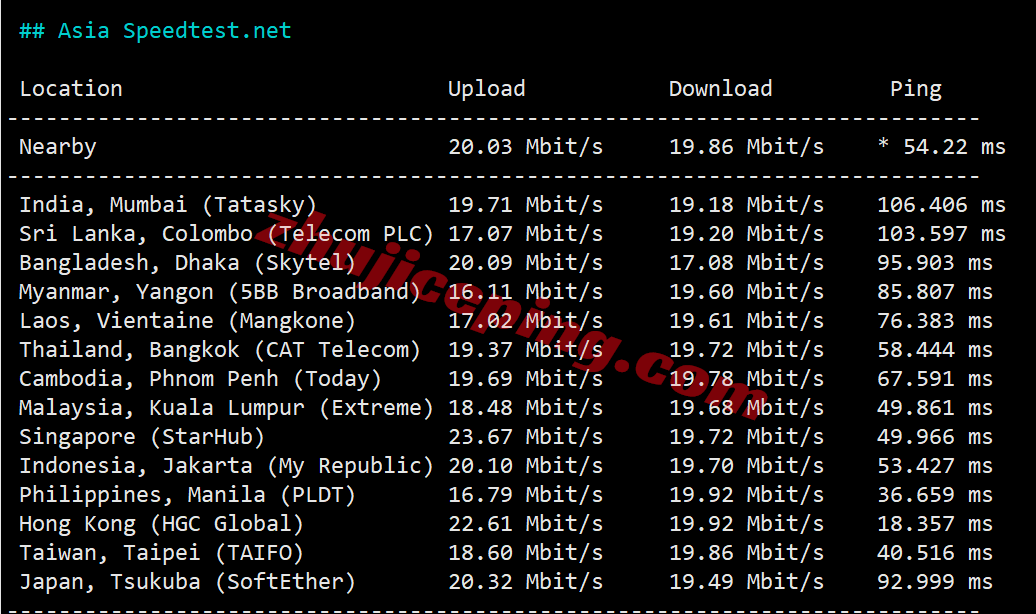
Task: Click Taiwan upload 18.60 Mbit/s
Action: point(525,554)
